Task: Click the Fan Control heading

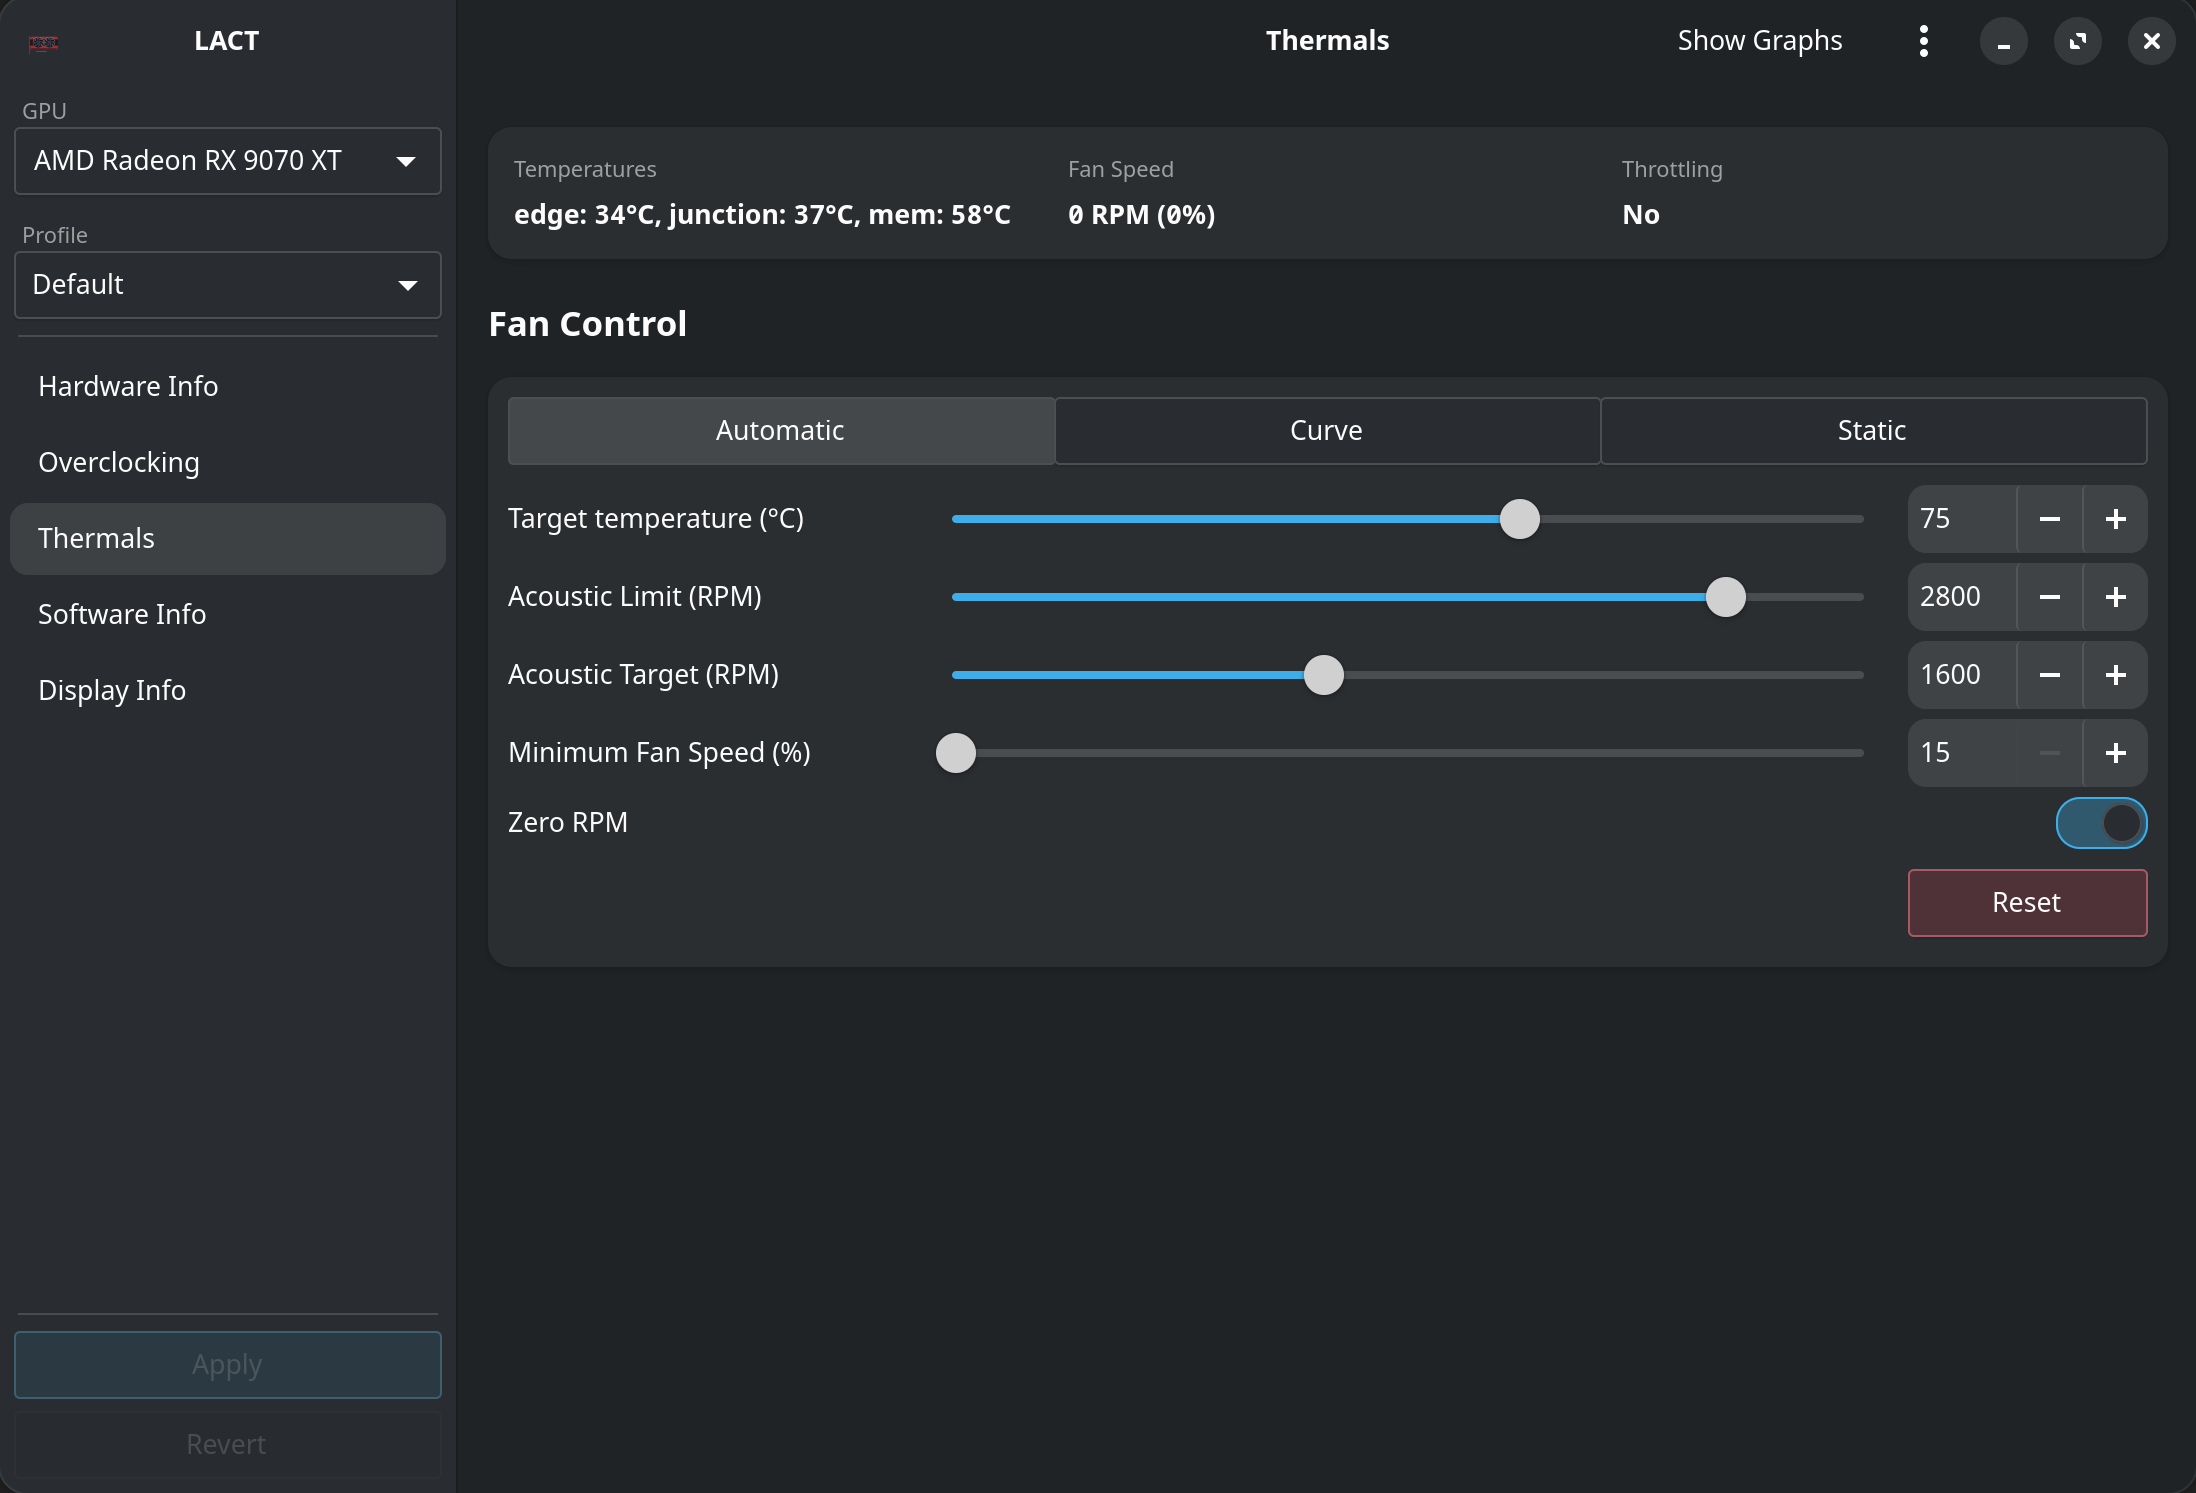Action: coord(588,324)
